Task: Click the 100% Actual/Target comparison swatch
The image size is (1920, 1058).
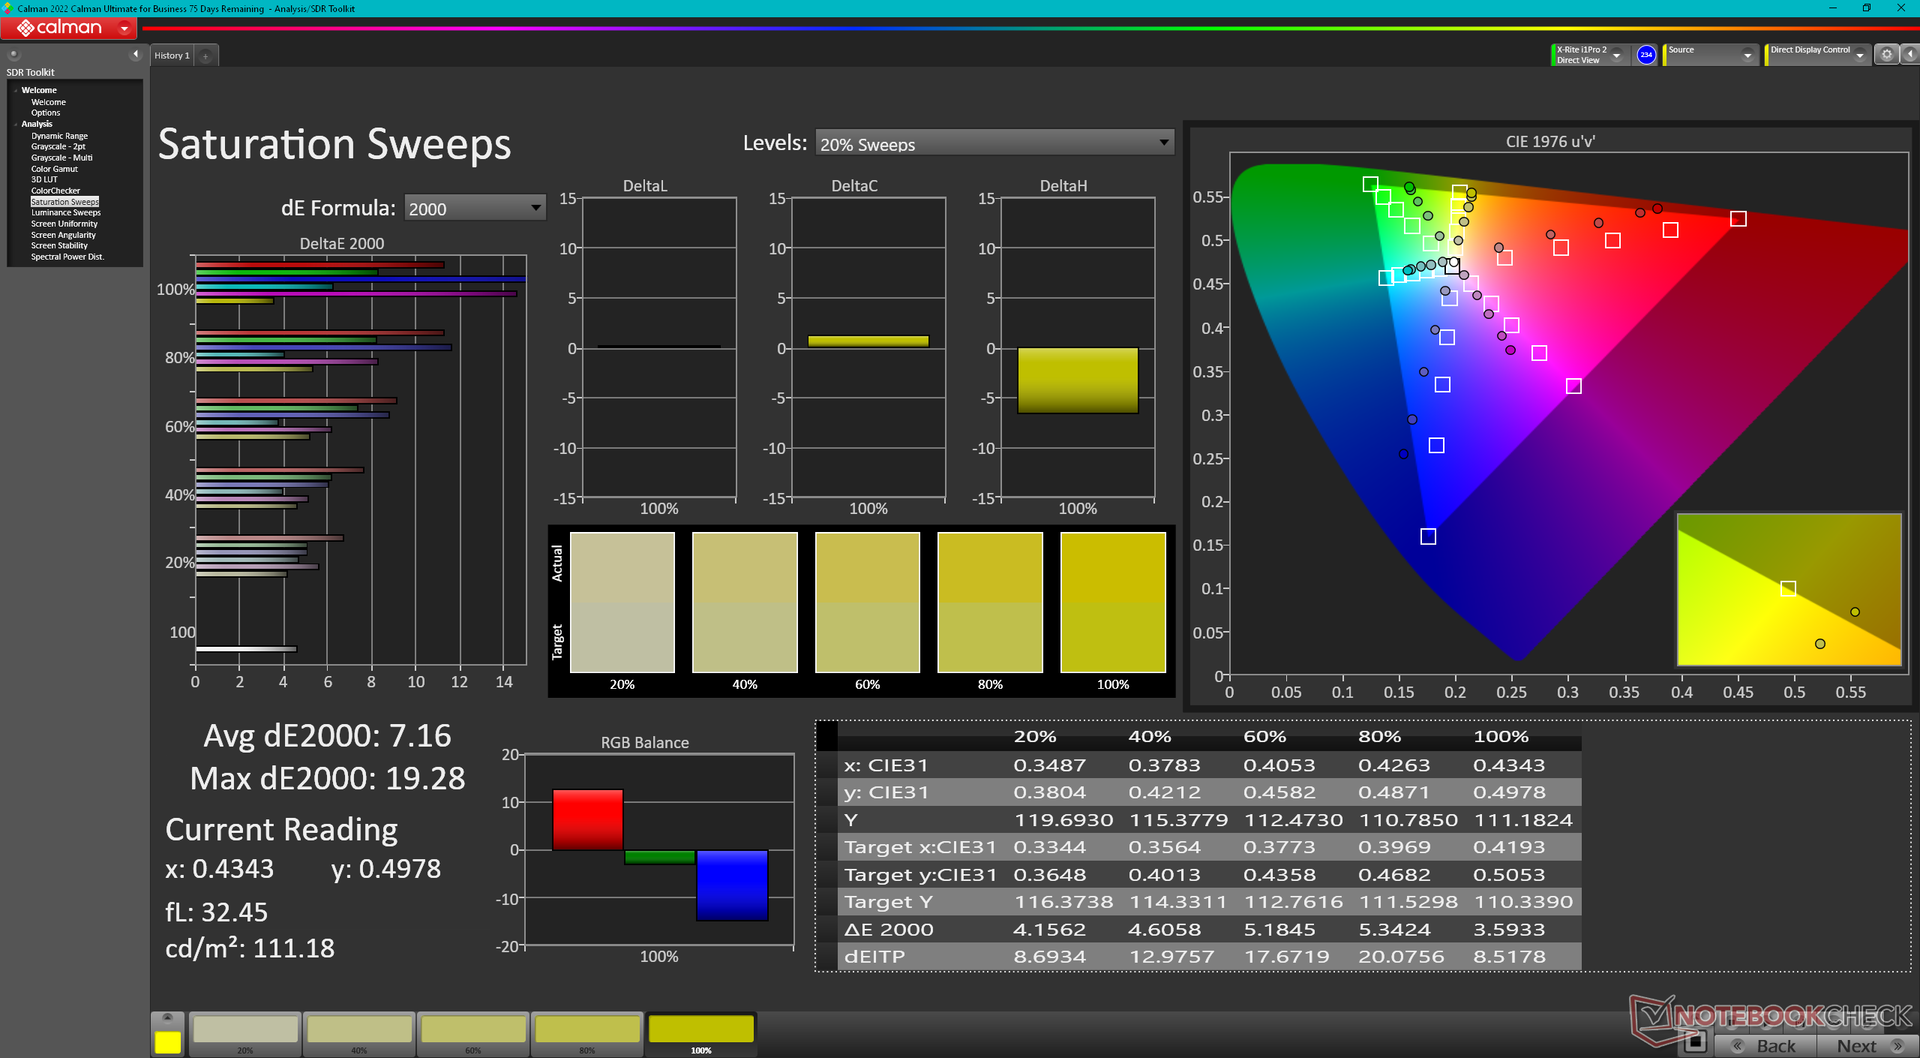Action: tap(1113, 602)
